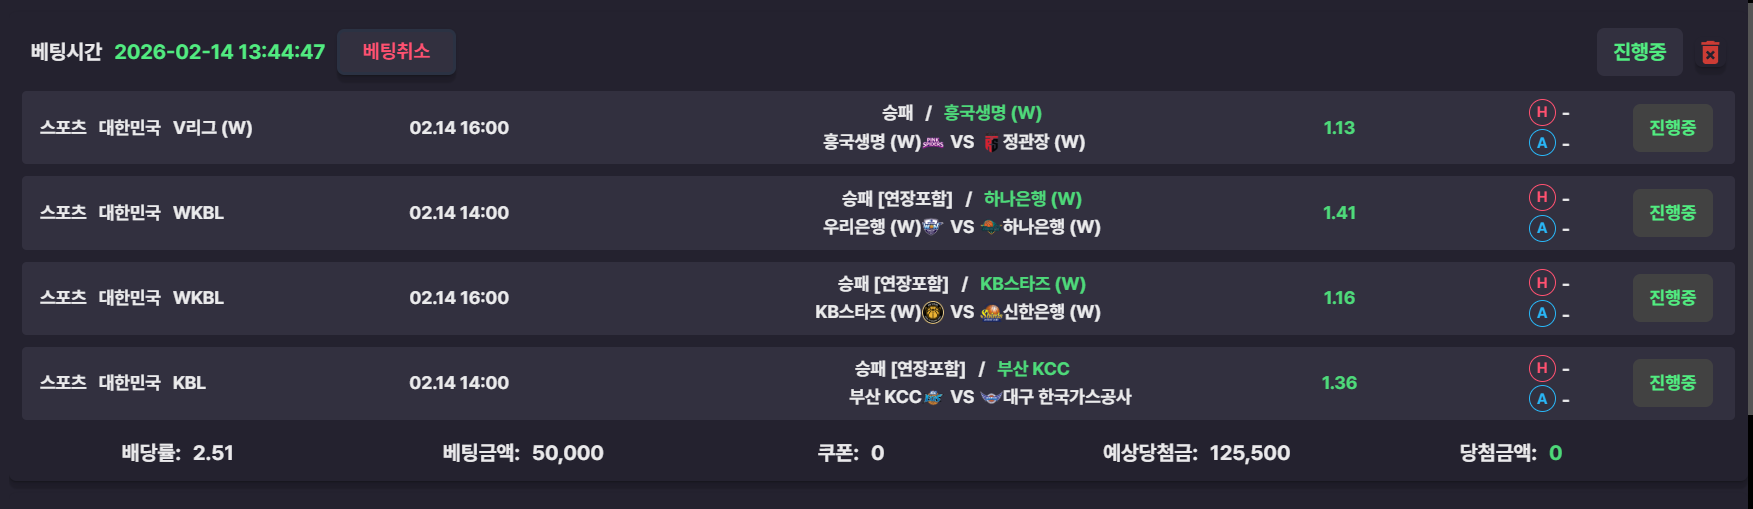Click the red trash delete icon
The width and height of the screenshot is (1753, 509).
[x=1710, y=53]
